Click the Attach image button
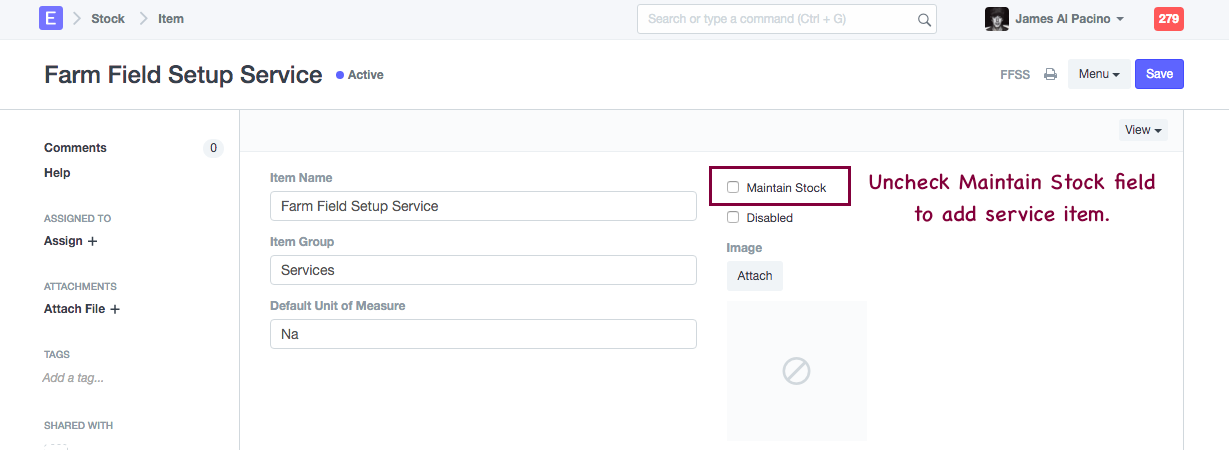The height and width of the screenshot is (450, 1229). point(754,276)
